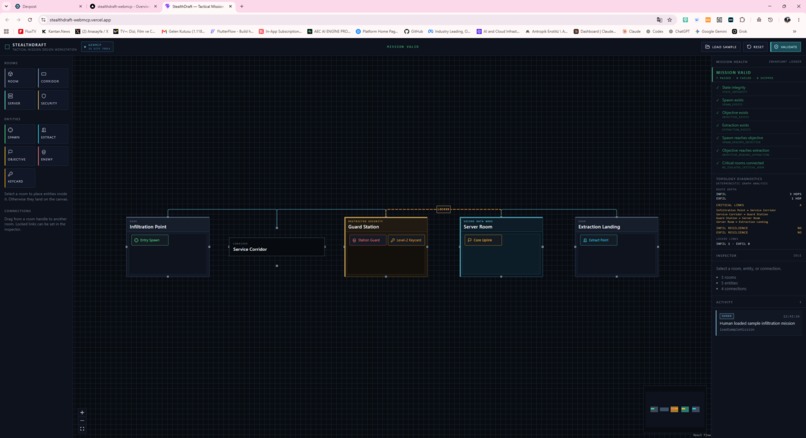Click the StealthDraft logo icon
Viewport: 806px width, 438px height.
[x=7, y=47]
